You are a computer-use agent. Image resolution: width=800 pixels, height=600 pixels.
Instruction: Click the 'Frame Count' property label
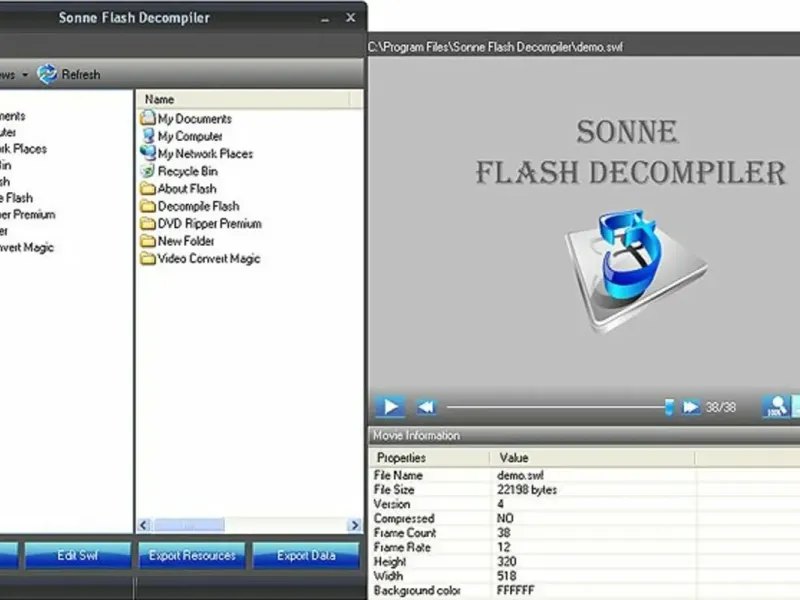[405, 533]
